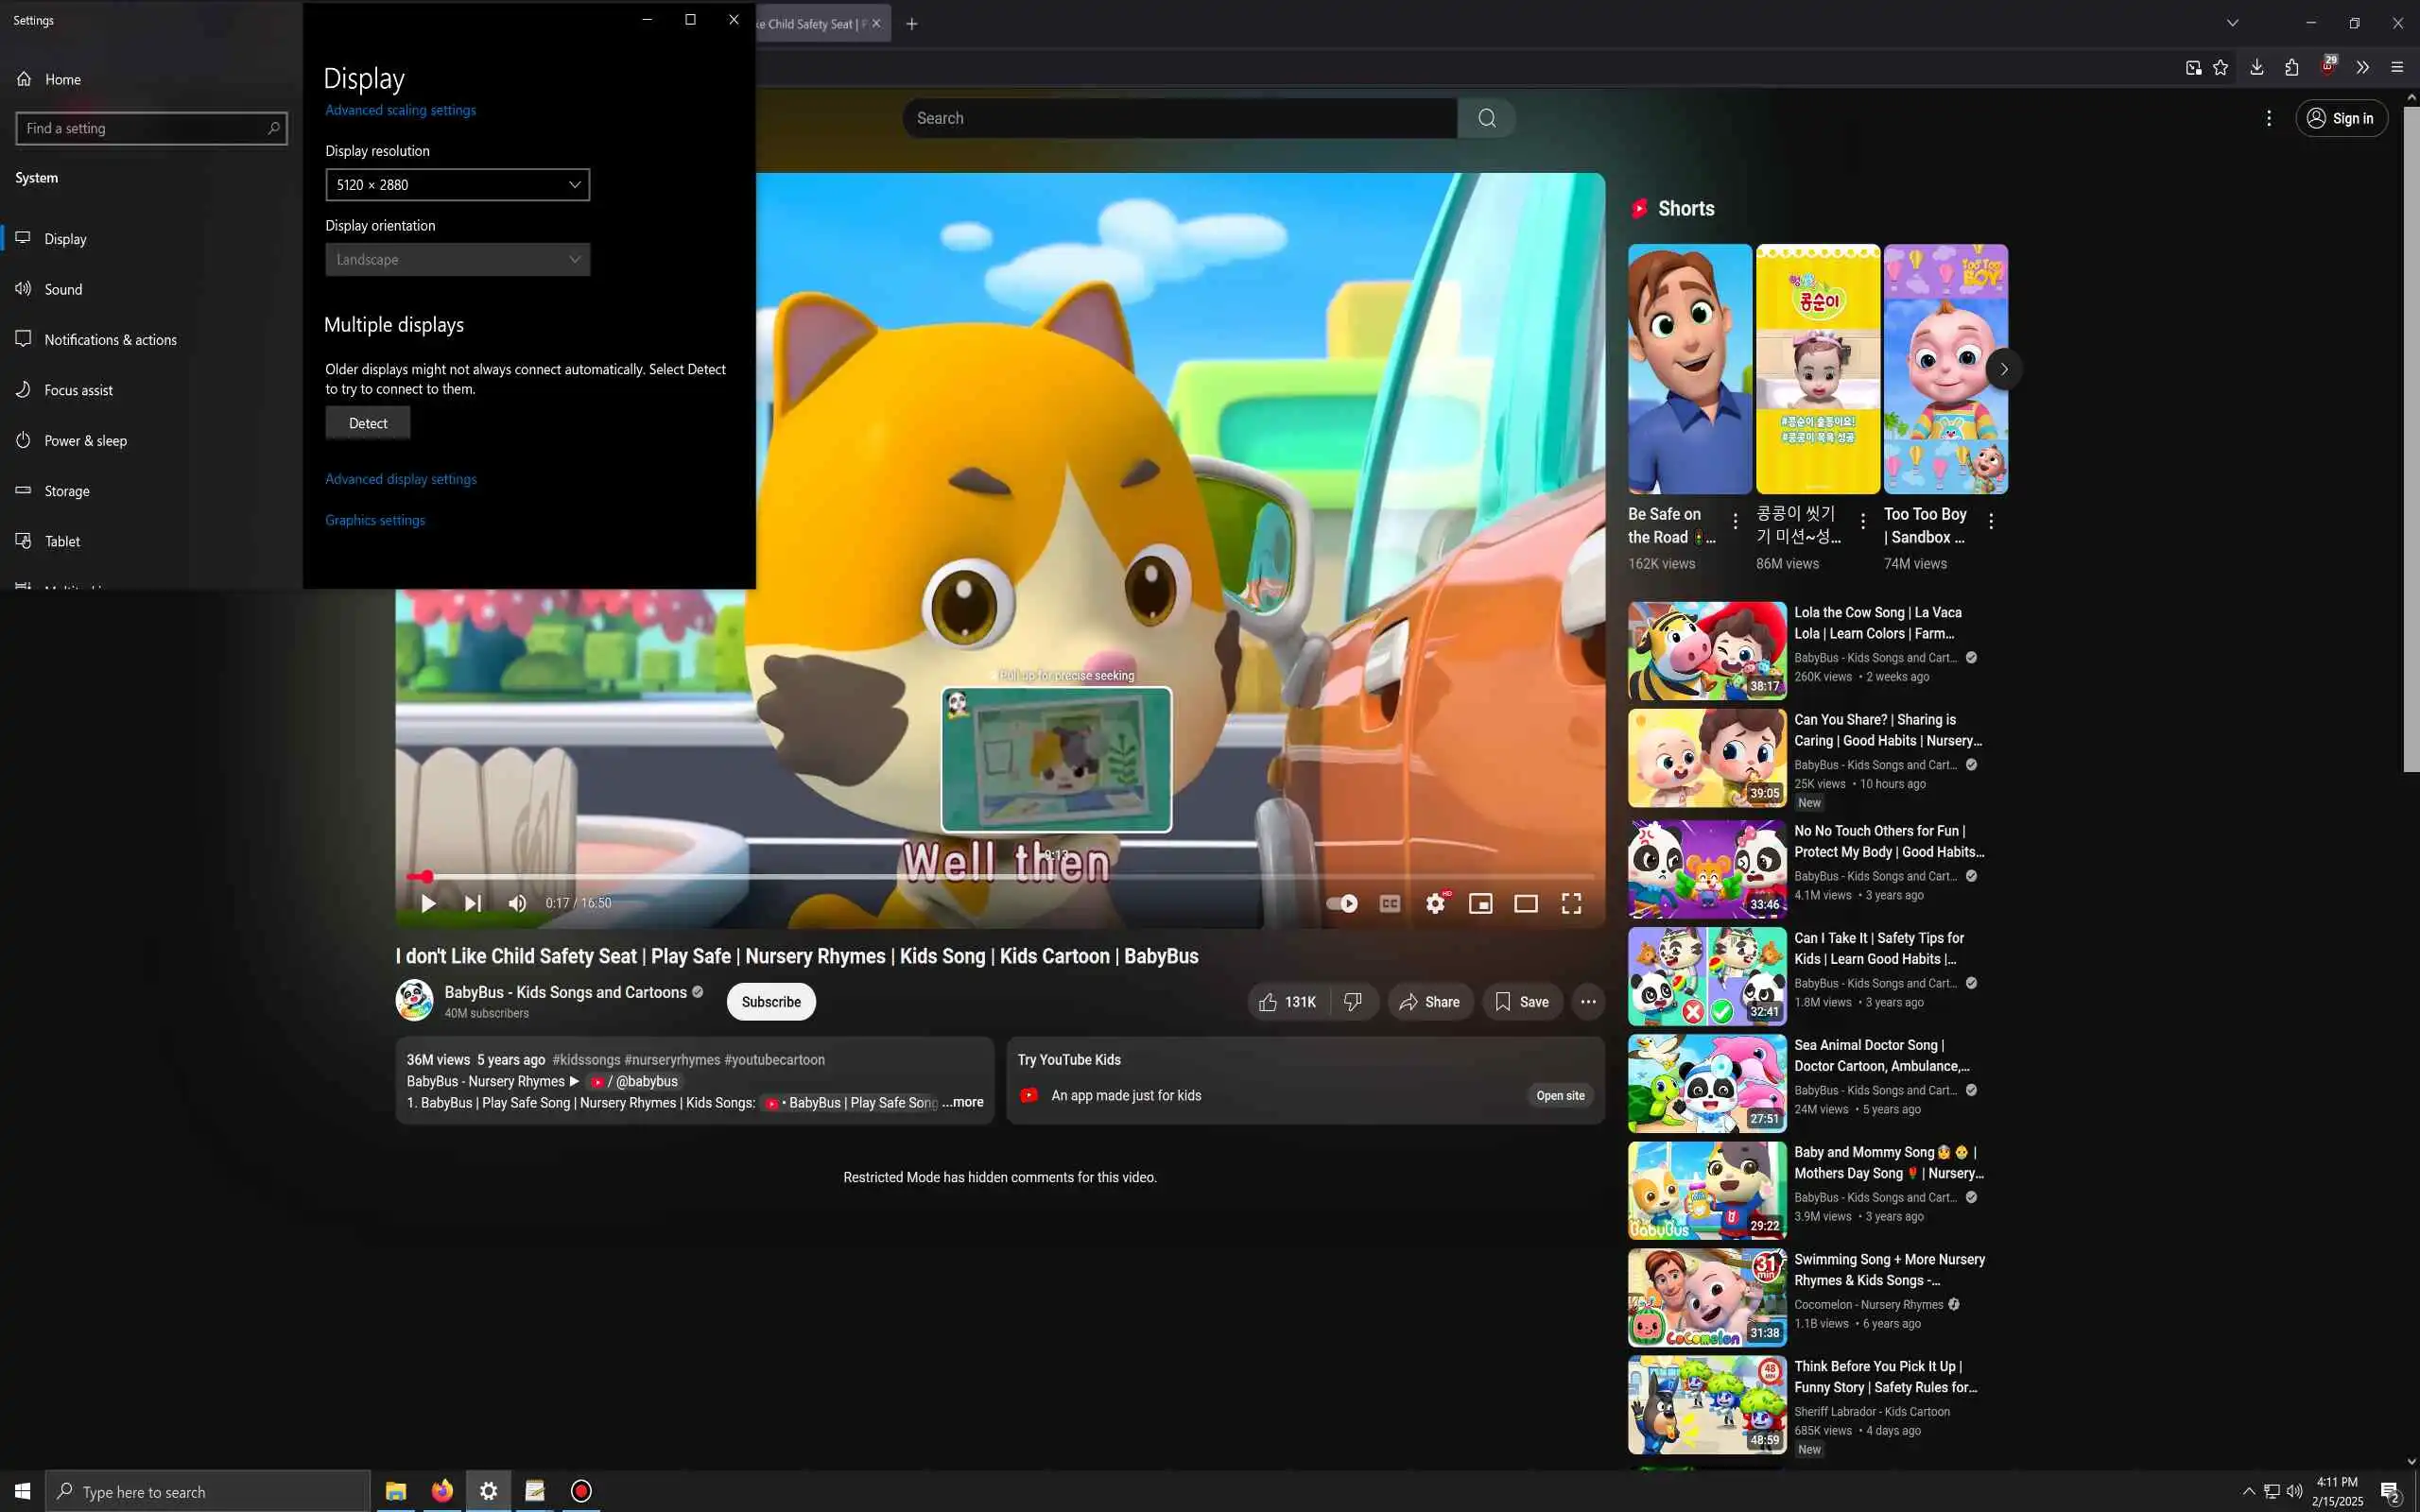Play the paused video
This screenshot has width=2420, height=1512.
pos(428,903)
